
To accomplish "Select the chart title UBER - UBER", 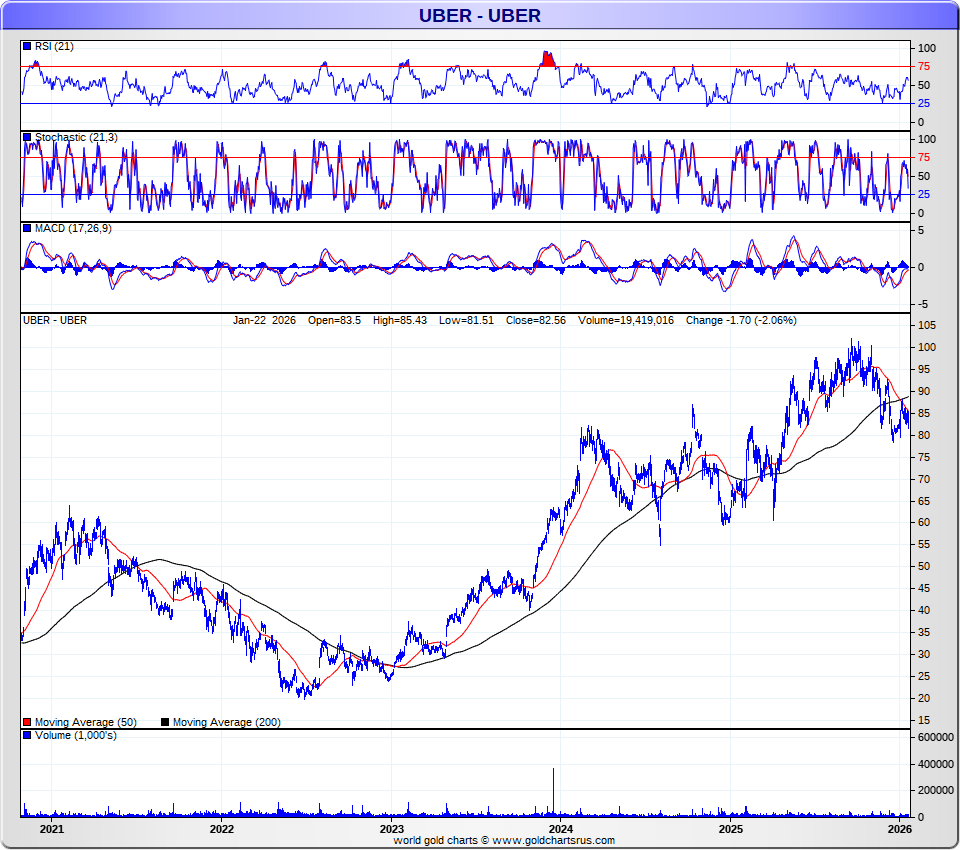I will tap(479, 15).
